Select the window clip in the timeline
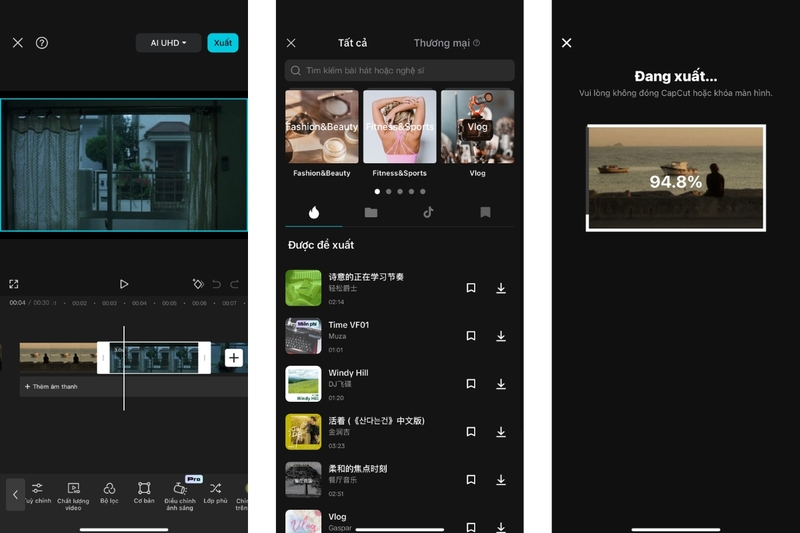 pos(154,358)
